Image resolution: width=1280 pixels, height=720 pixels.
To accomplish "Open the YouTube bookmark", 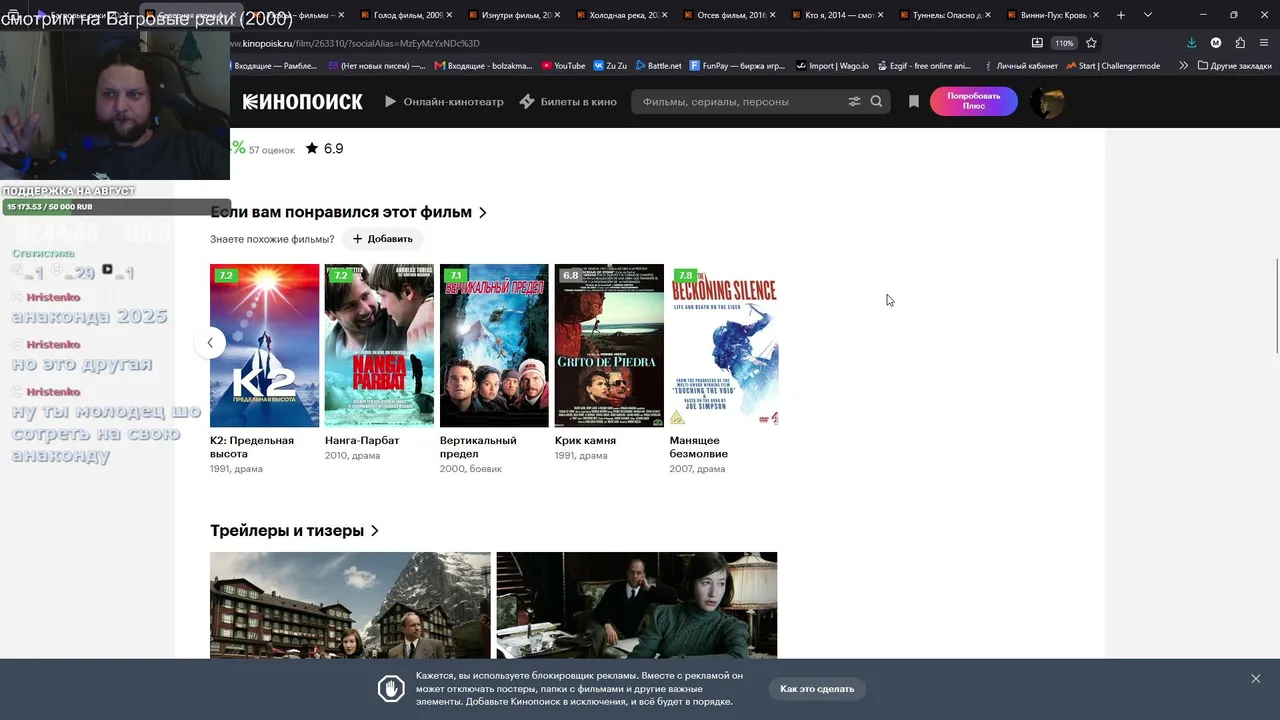I will tap(563, 66).
